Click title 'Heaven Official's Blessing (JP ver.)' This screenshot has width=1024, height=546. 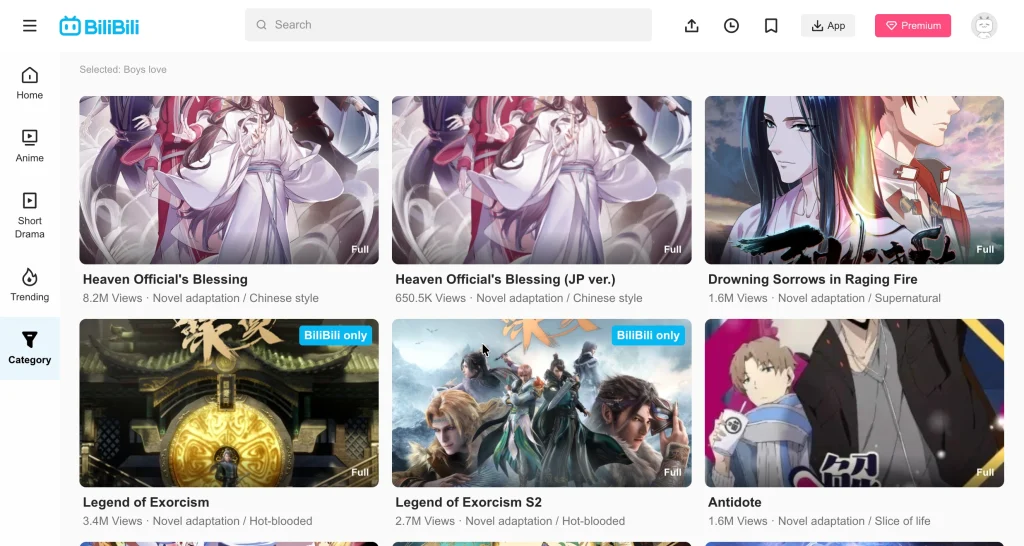(x=505, y=280)
